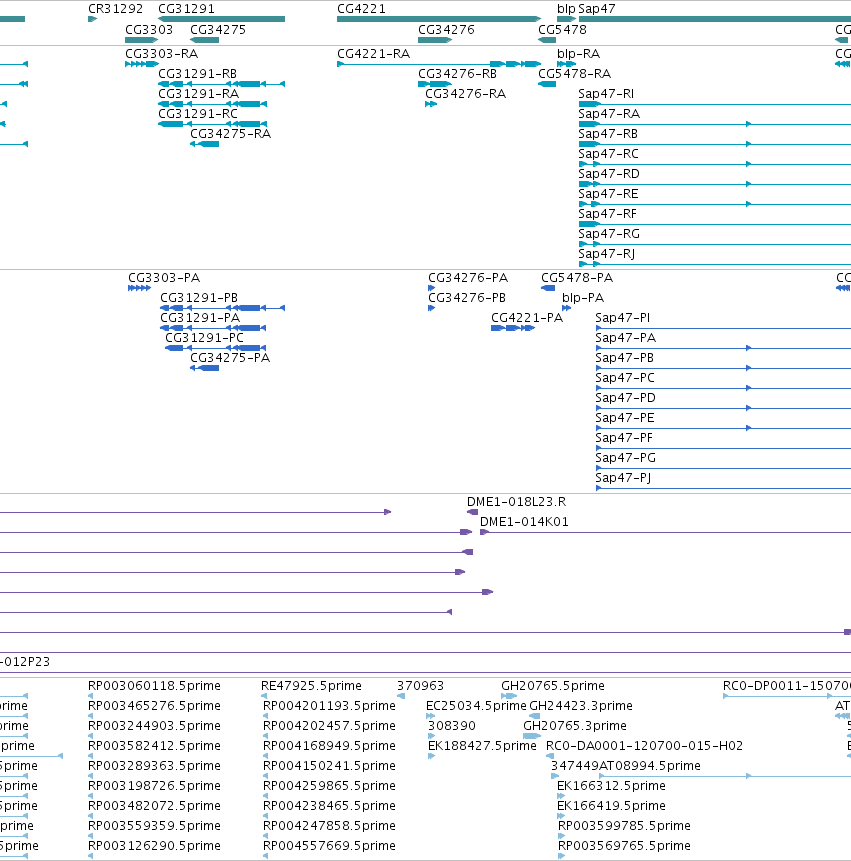Click the CG4221 gene label

[x=361, y=9]
